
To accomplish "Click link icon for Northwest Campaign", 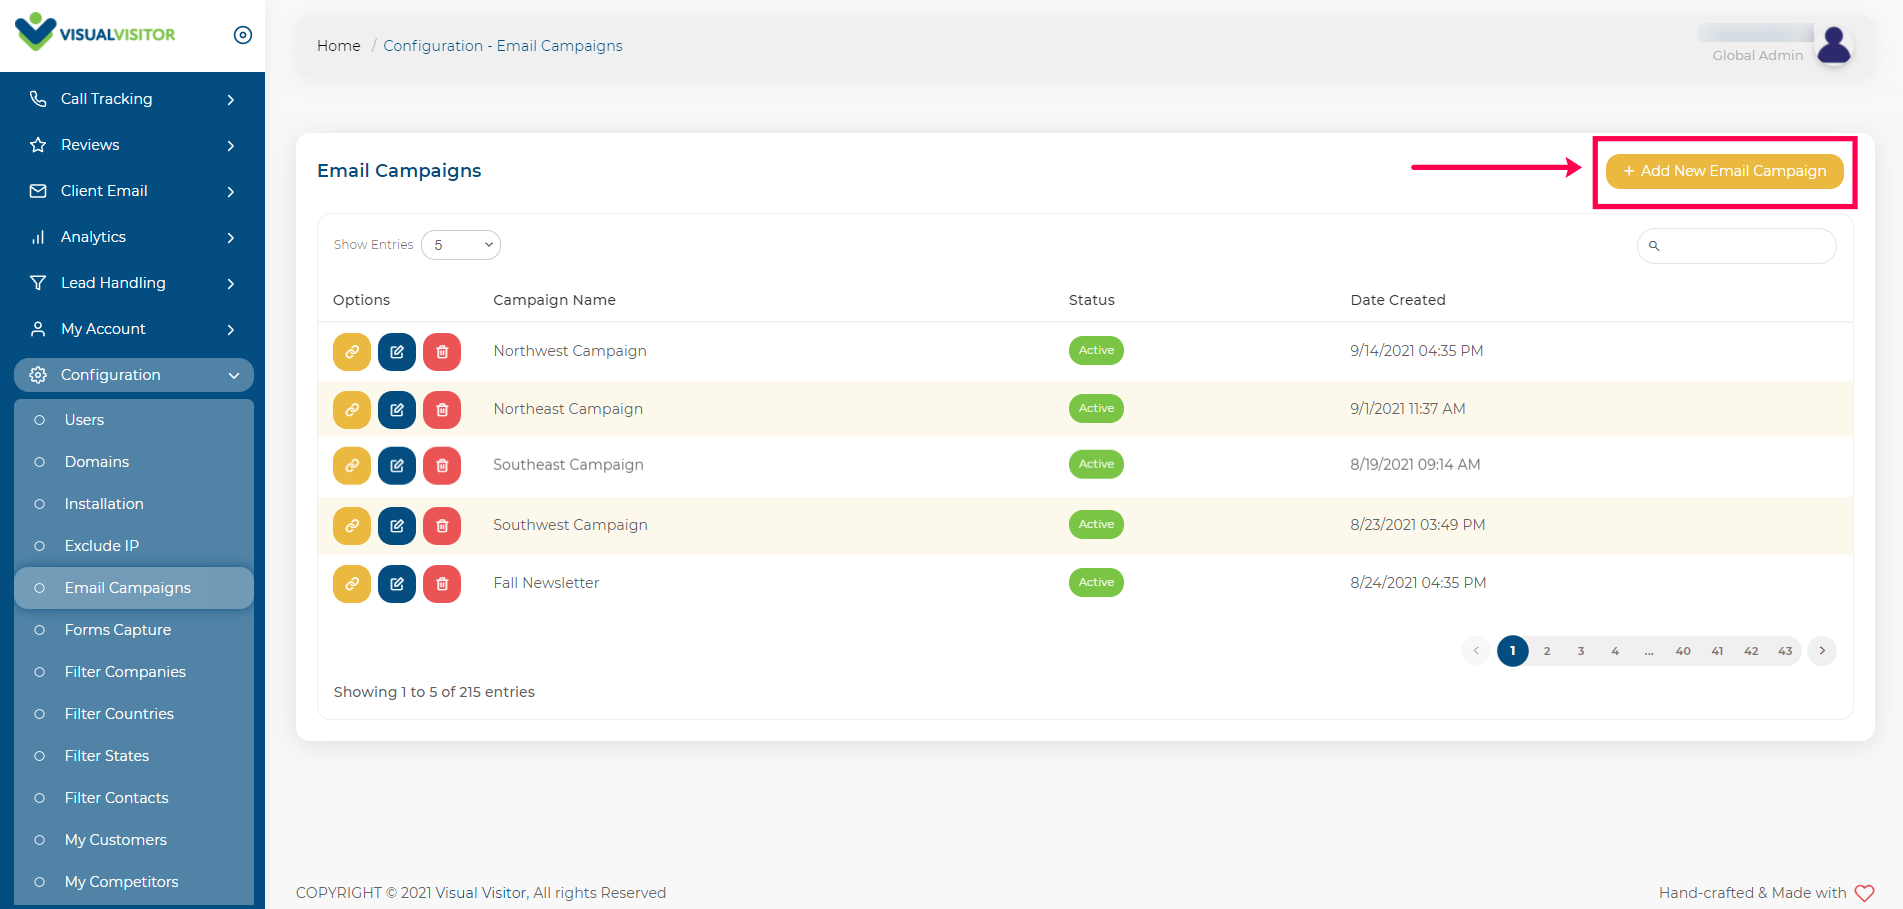I will tap(352, 352).
